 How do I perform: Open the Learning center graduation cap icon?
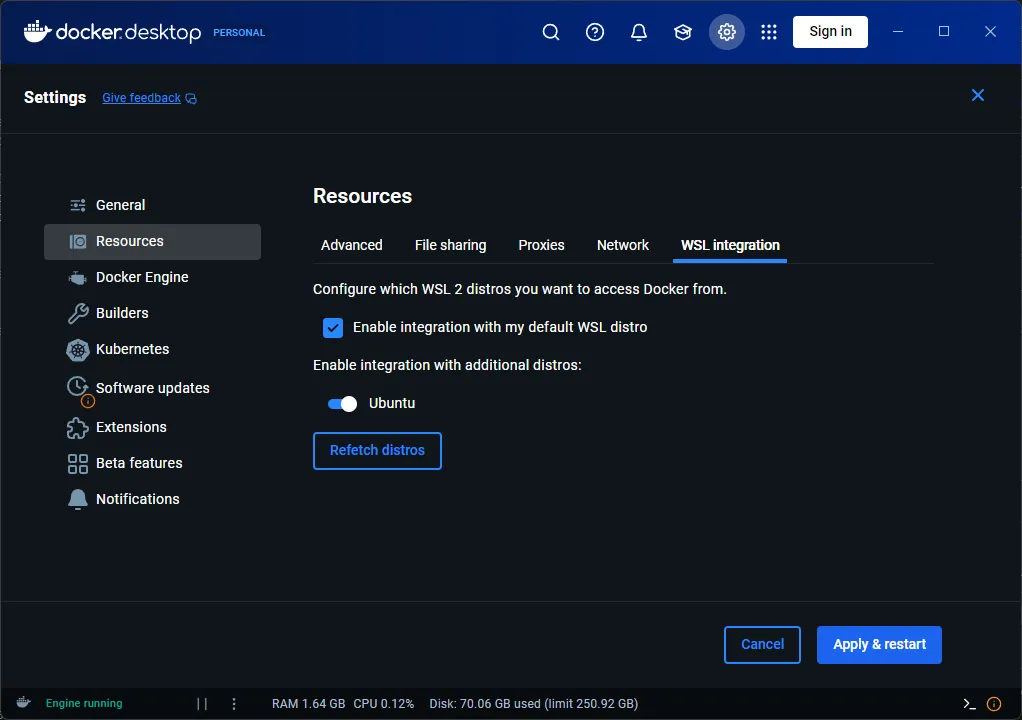[682, 32]
